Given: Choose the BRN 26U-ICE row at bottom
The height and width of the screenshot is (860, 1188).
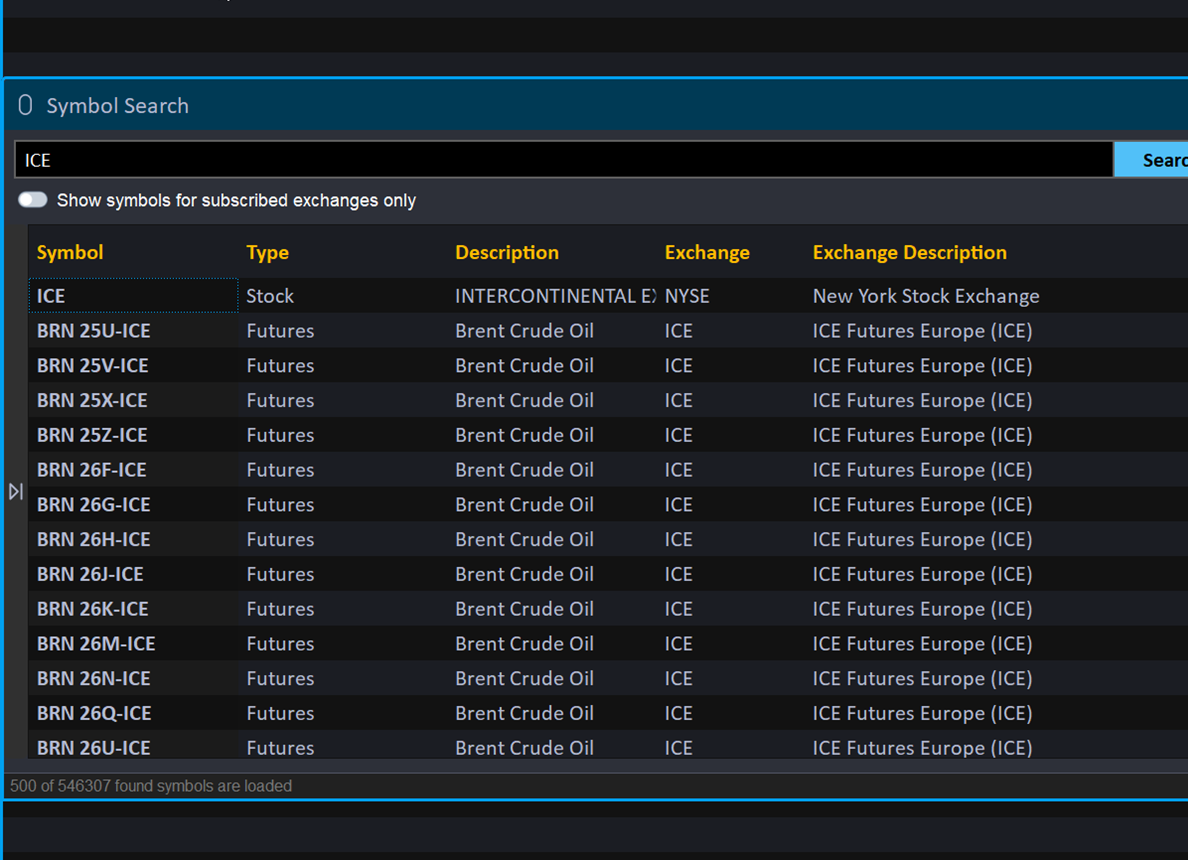Looking at the screenshot, I should [x=93, y=747].
